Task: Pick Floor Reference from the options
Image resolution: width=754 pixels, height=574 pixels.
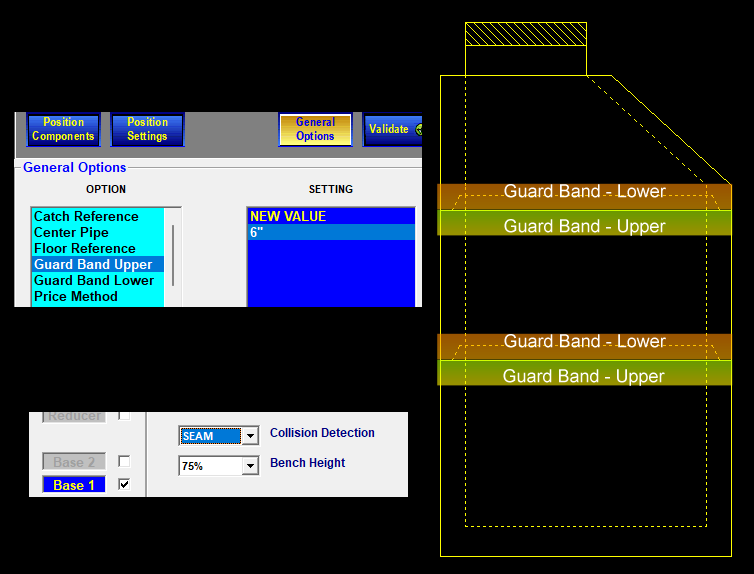Action: (x=84, y=248)
